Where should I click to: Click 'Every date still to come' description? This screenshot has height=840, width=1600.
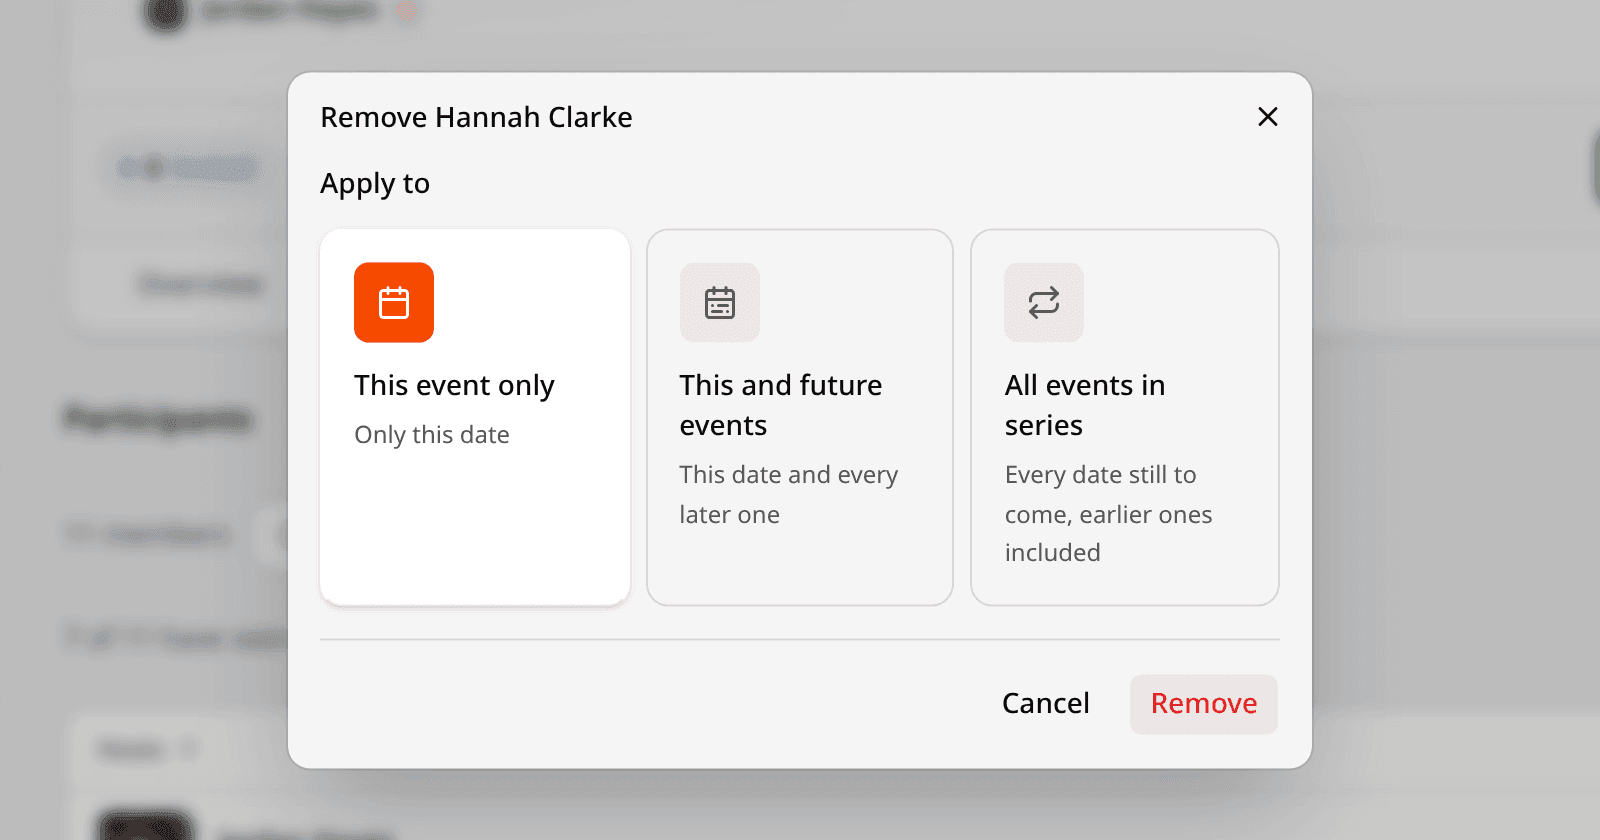coord(1108,513)
